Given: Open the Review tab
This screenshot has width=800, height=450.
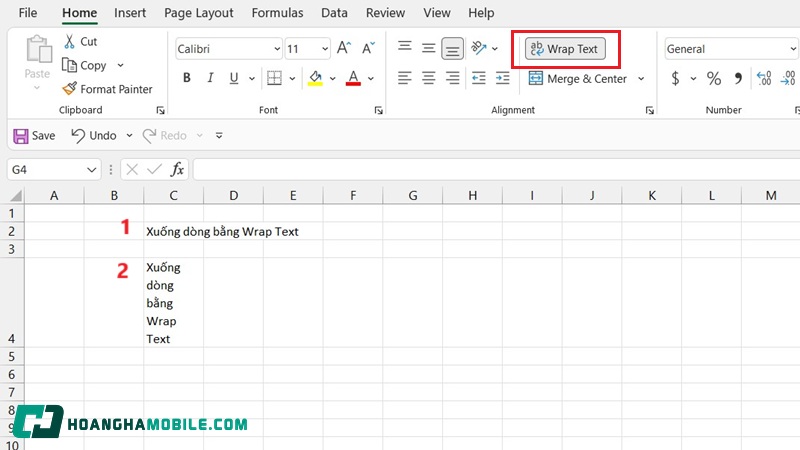Looking at the screenshot, I should (x=385, y=13).
